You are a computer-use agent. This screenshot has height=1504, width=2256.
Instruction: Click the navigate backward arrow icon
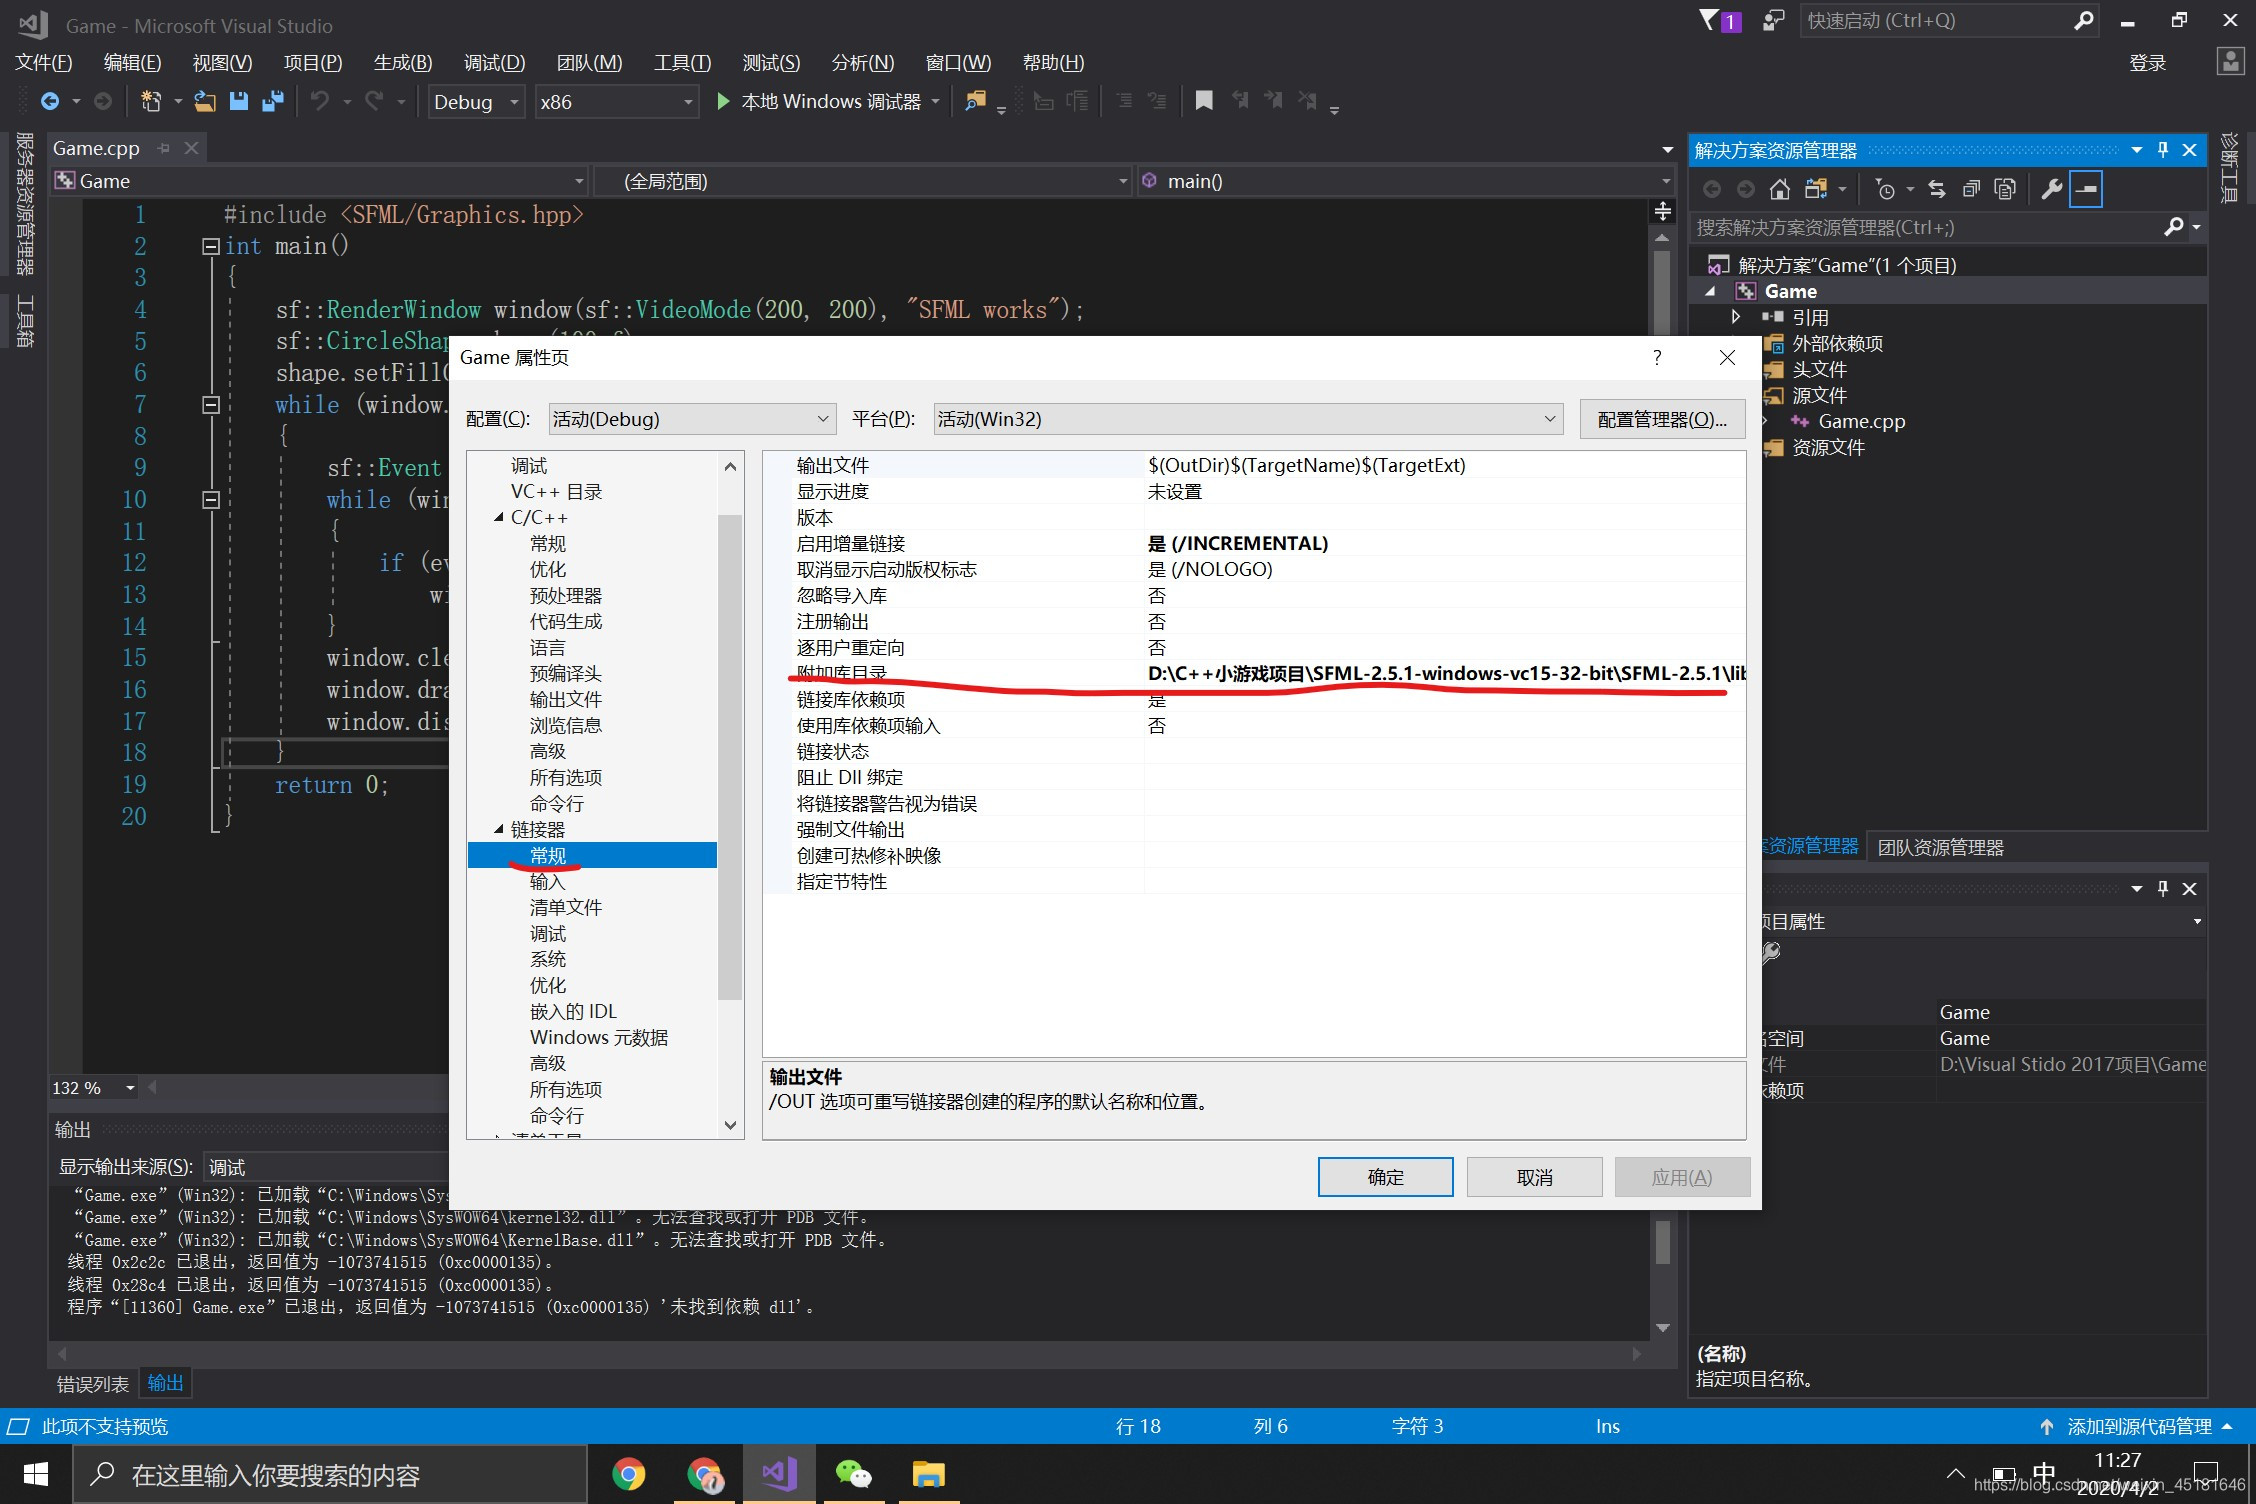click(x=49, y=101)
